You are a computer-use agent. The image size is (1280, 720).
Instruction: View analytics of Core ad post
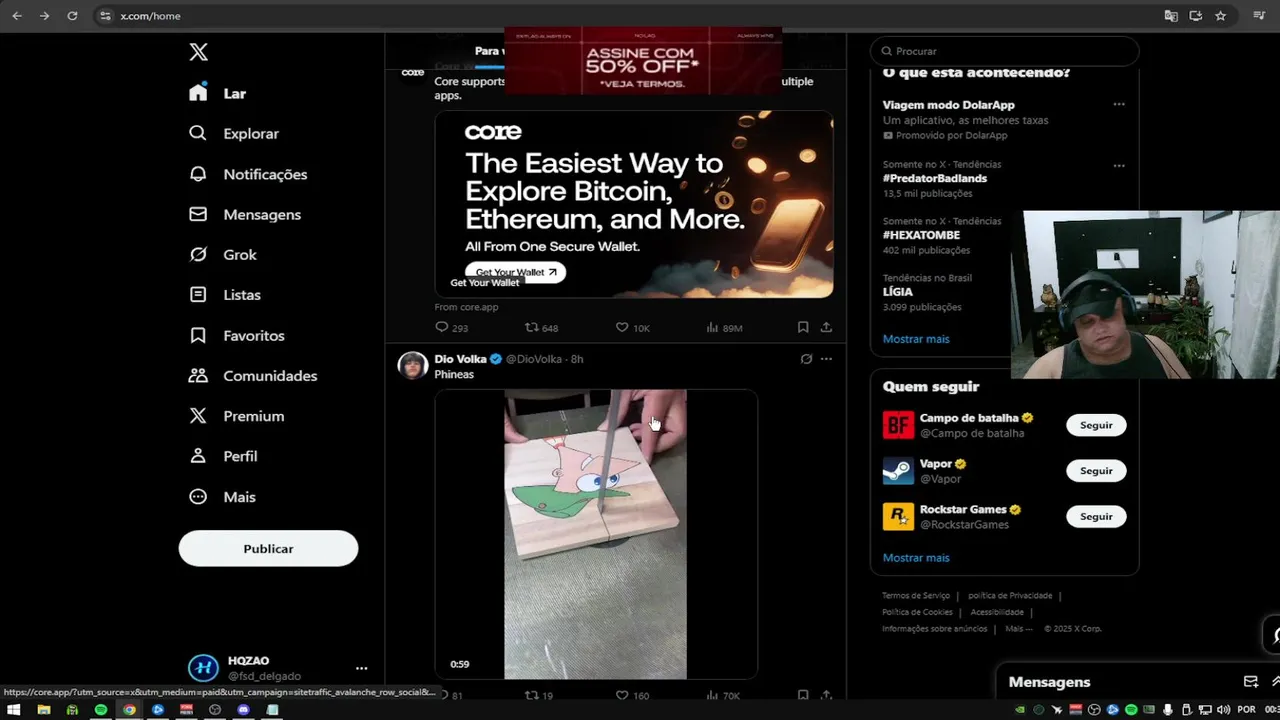[724, 327]
